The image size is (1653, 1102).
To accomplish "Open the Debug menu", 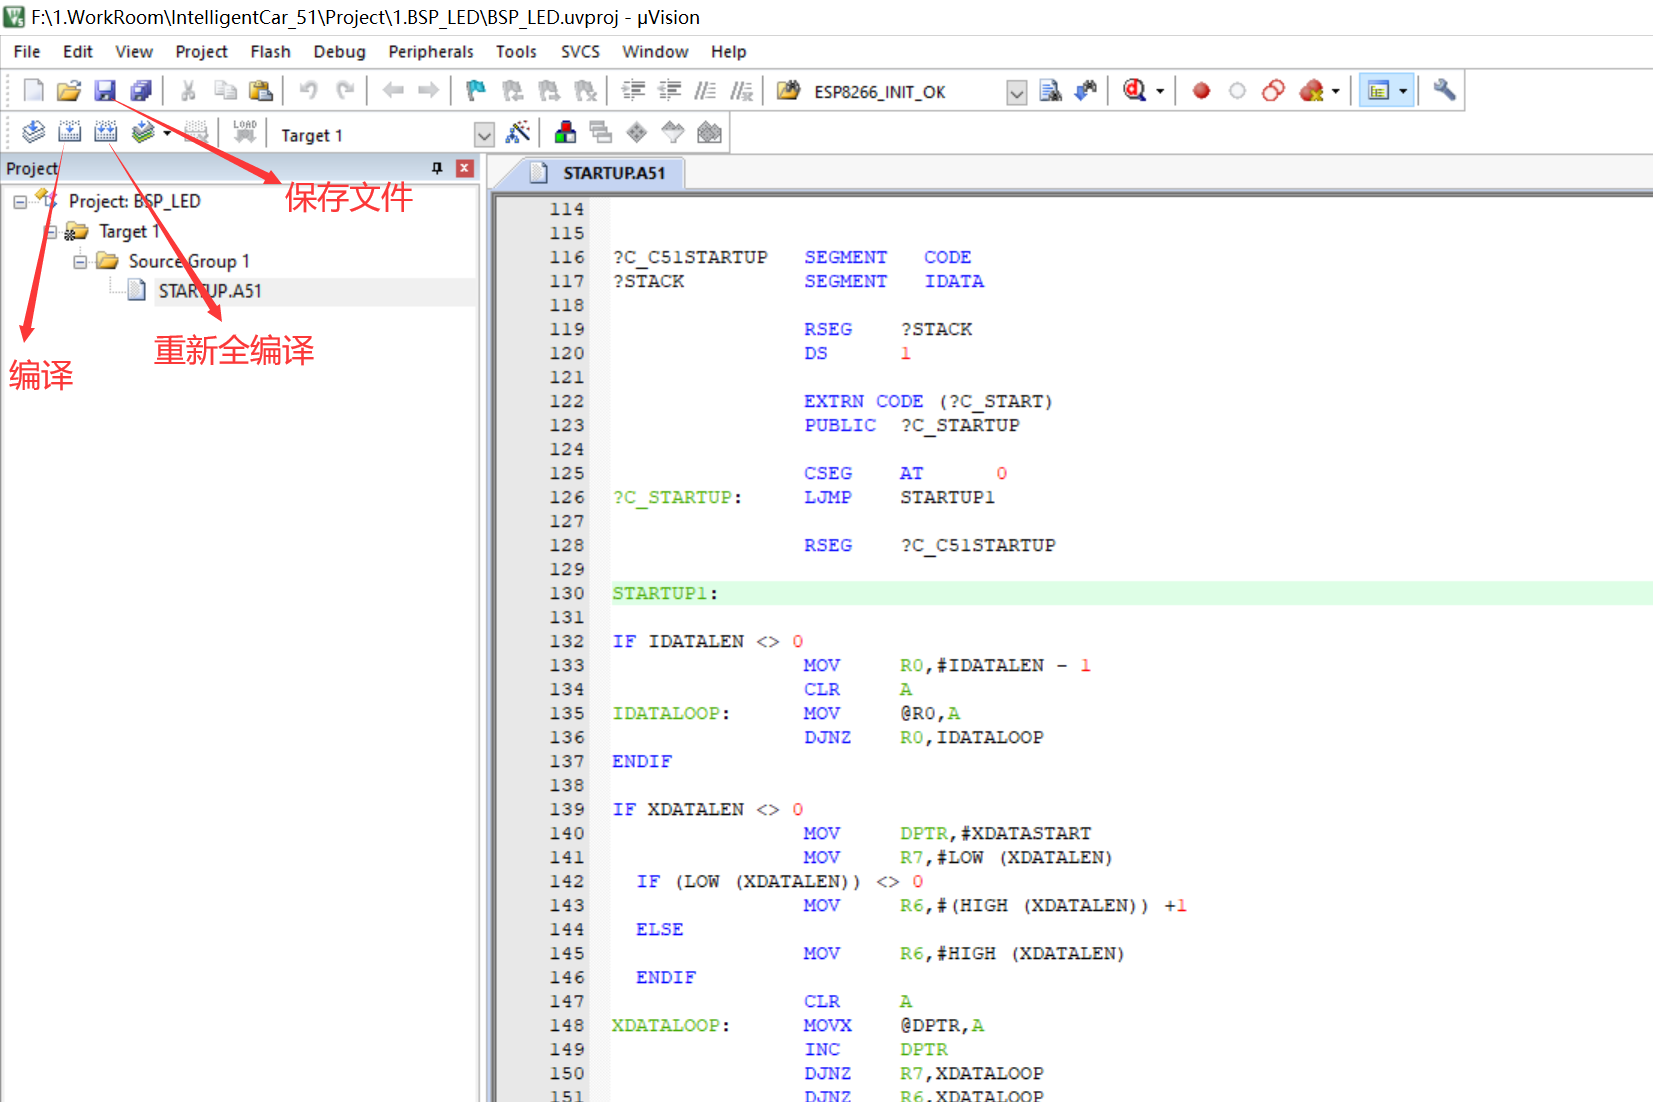I will 339,52.
